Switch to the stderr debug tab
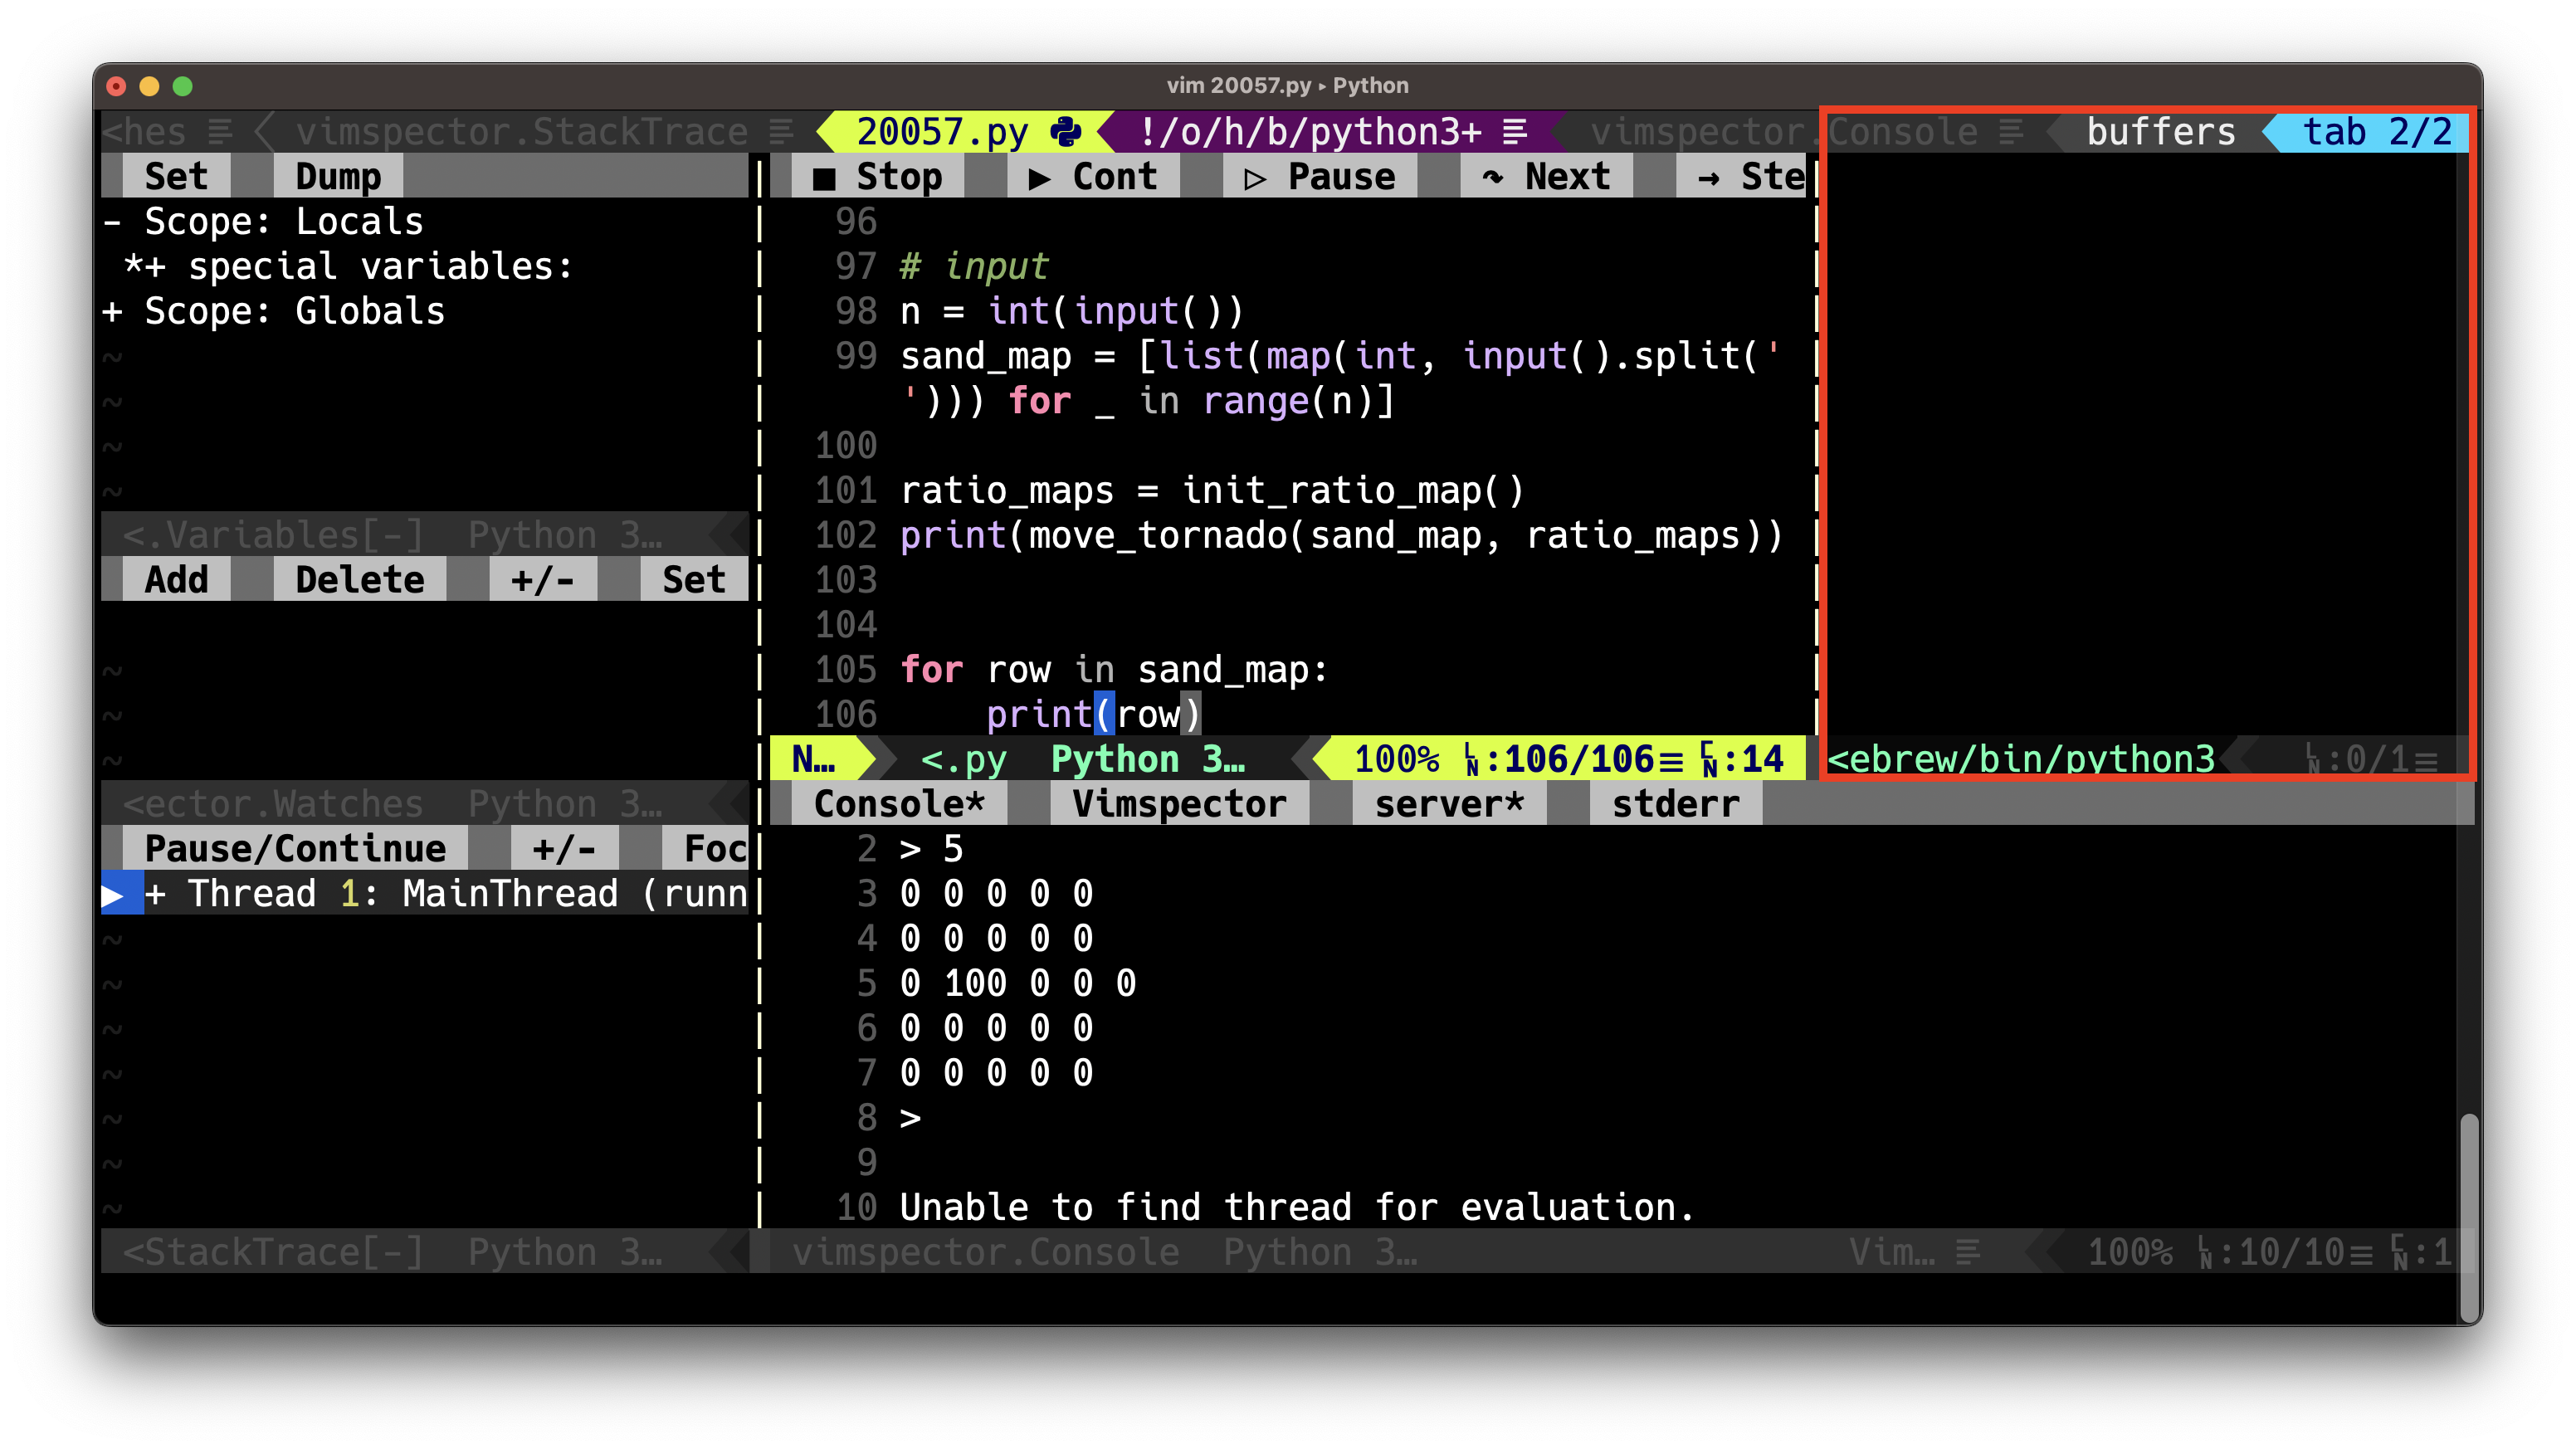2576x1449 pixels. tap(1674, 803)
